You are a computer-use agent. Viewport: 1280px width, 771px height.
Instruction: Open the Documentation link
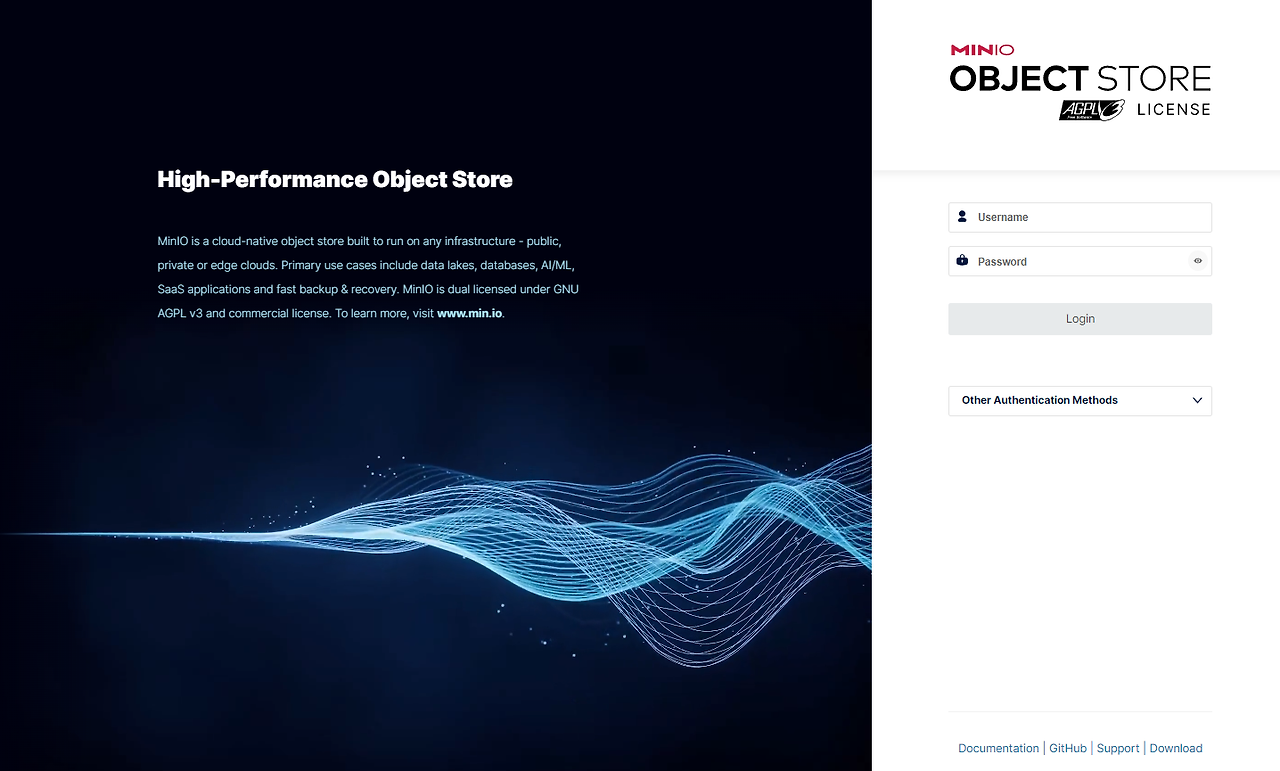point(998,748)
